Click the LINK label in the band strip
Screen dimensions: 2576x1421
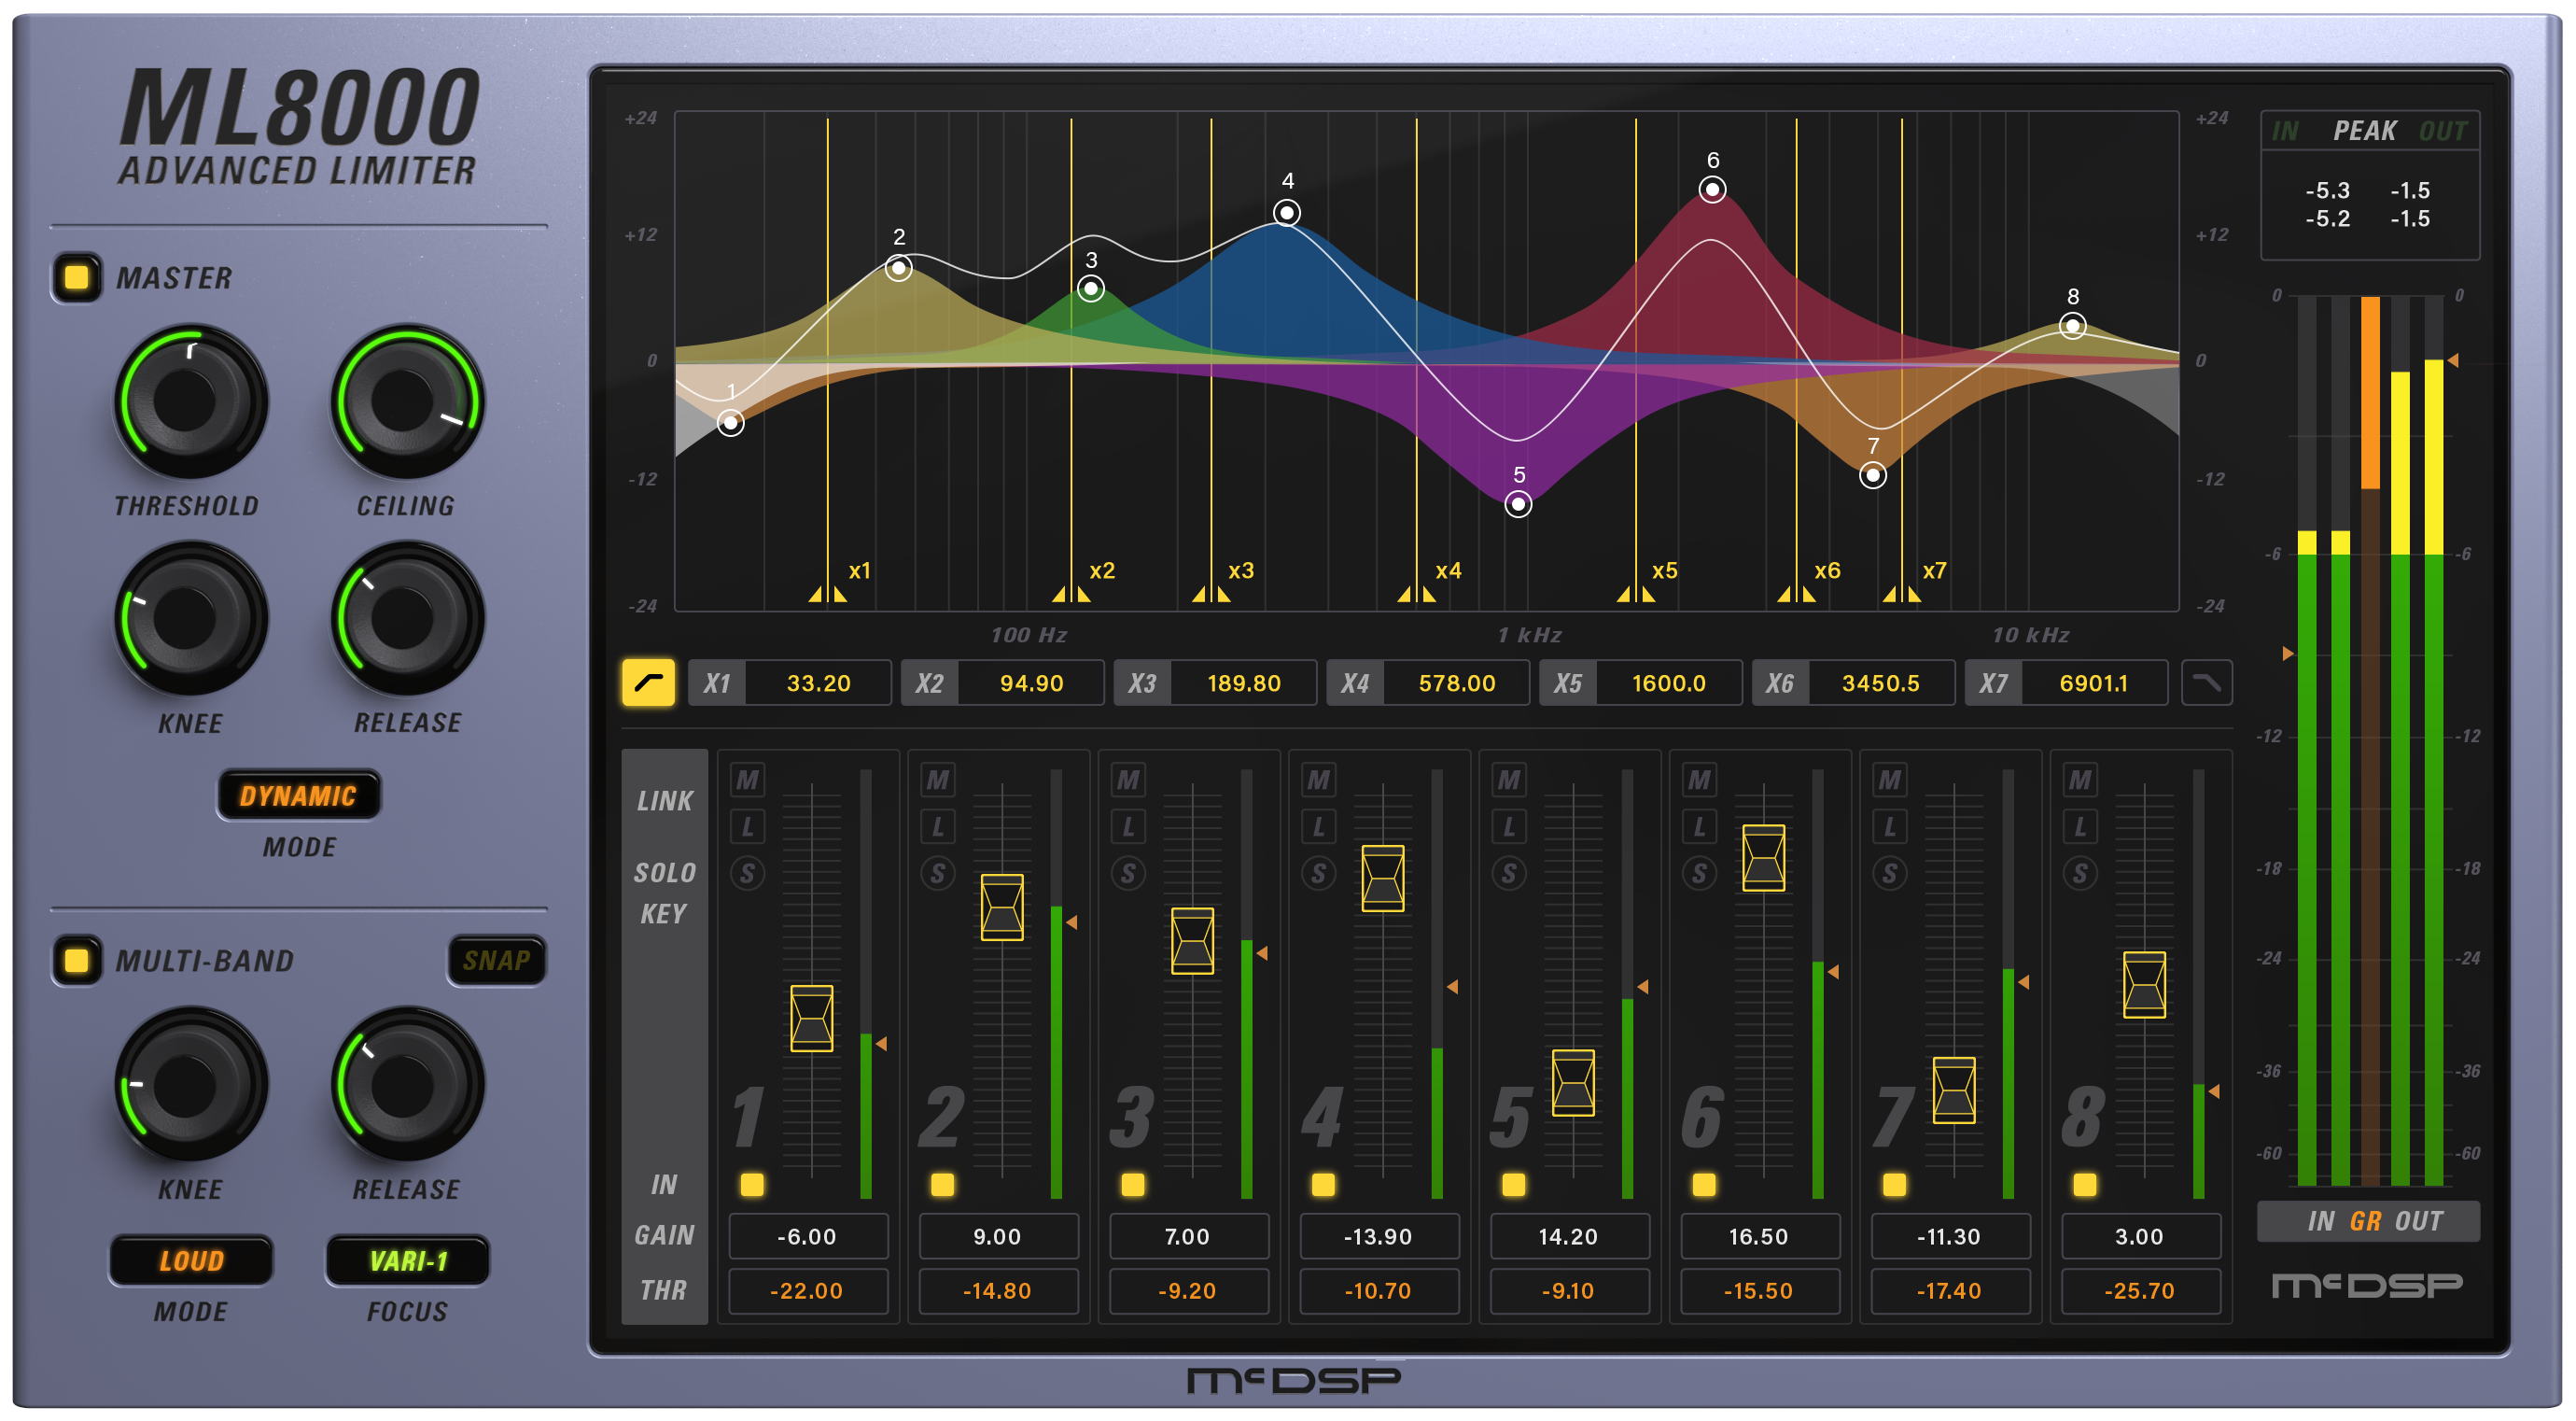[664, 801]
